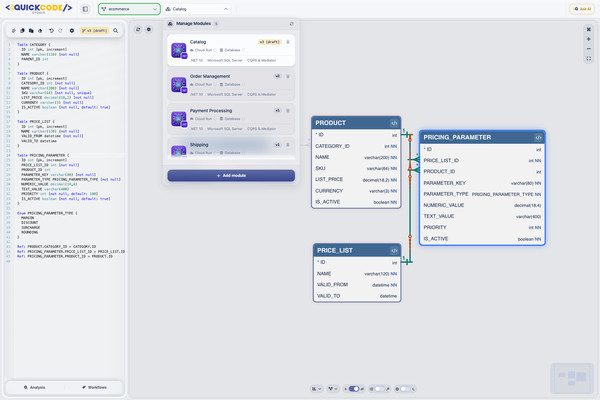Viewport: 600px width, 400px height.
Task: Refresh the Manage Modules list
Action: (292, 24)
